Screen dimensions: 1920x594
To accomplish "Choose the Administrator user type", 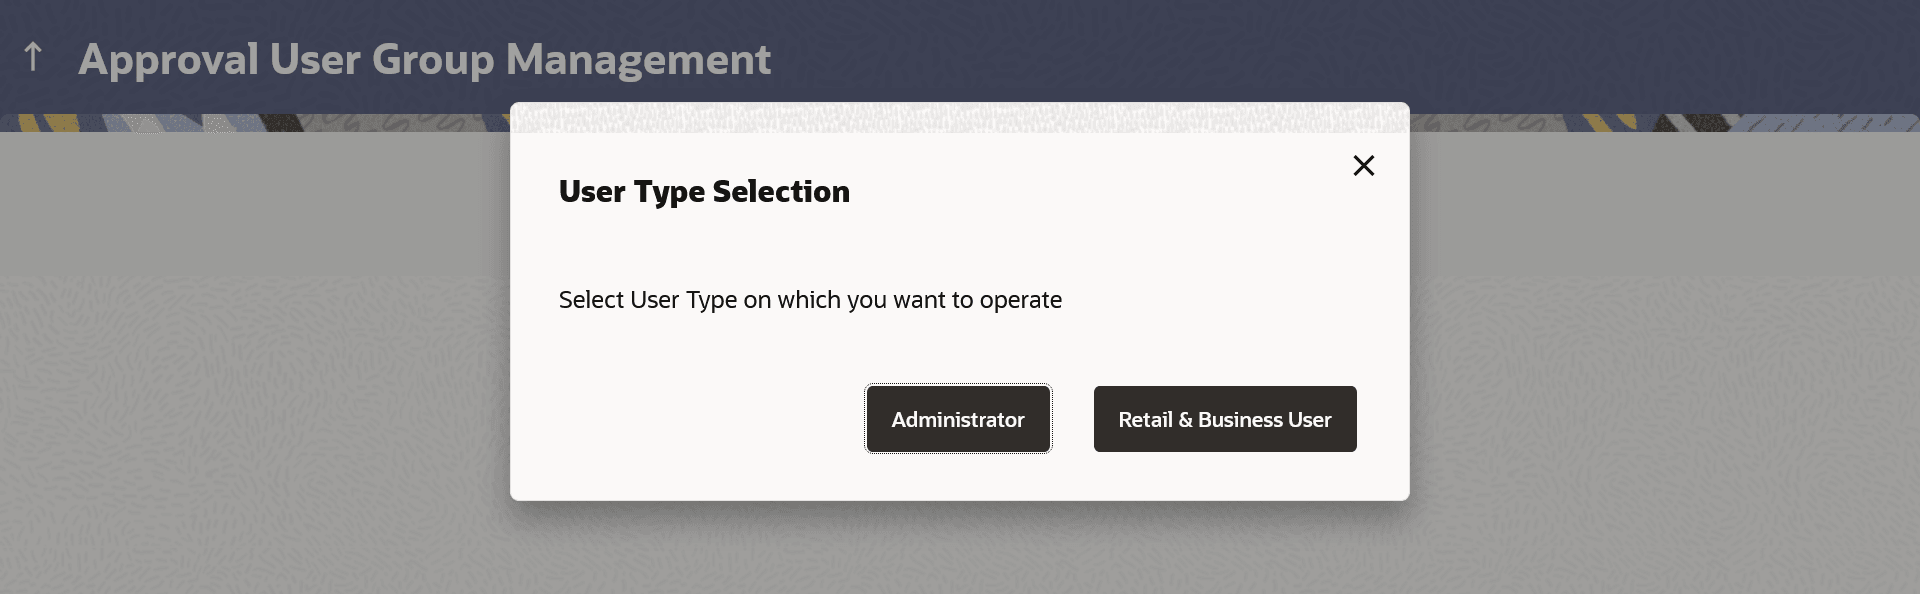I will [x=957, y=419].
